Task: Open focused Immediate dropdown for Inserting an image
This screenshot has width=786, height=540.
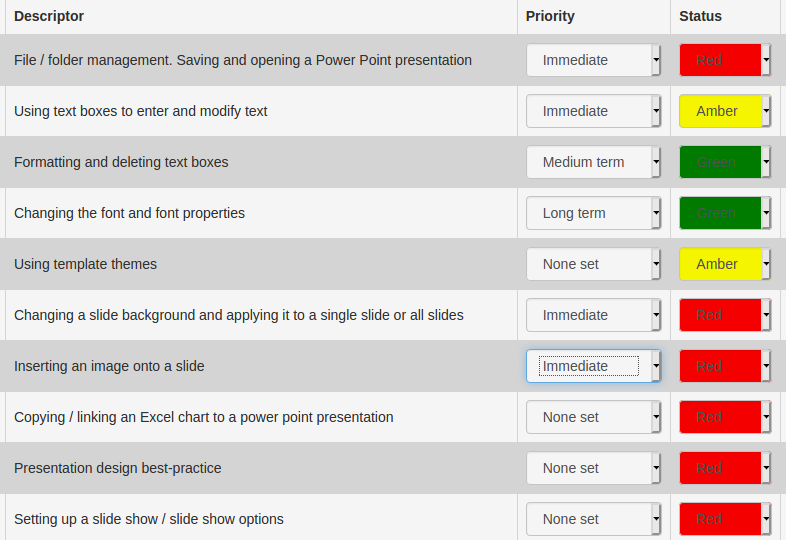Action: (x=594, y=366)
